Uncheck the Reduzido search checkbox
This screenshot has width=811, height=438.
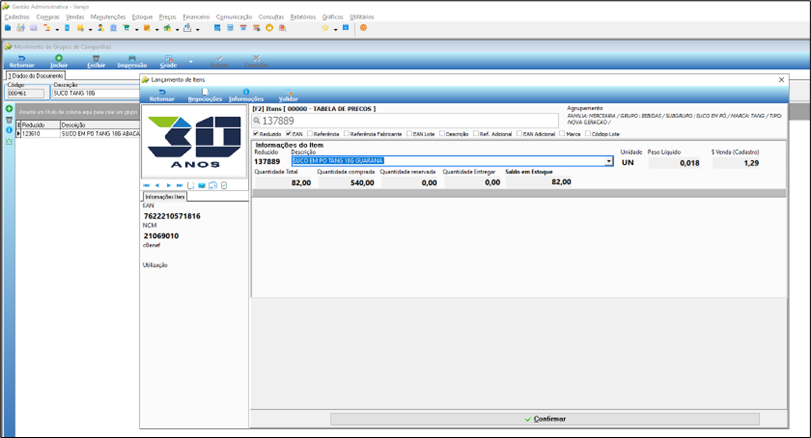click(x=256, y=133)
